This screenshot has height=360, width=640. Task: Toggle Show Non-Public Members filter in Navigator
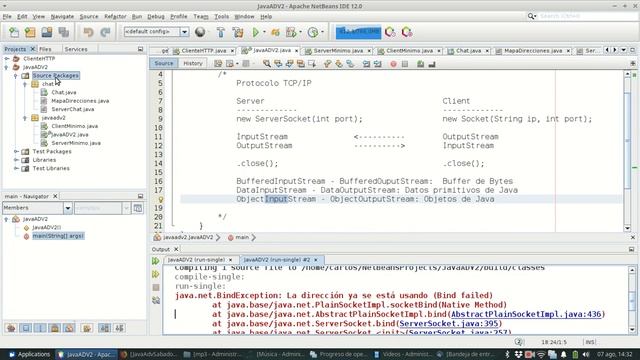55,328
